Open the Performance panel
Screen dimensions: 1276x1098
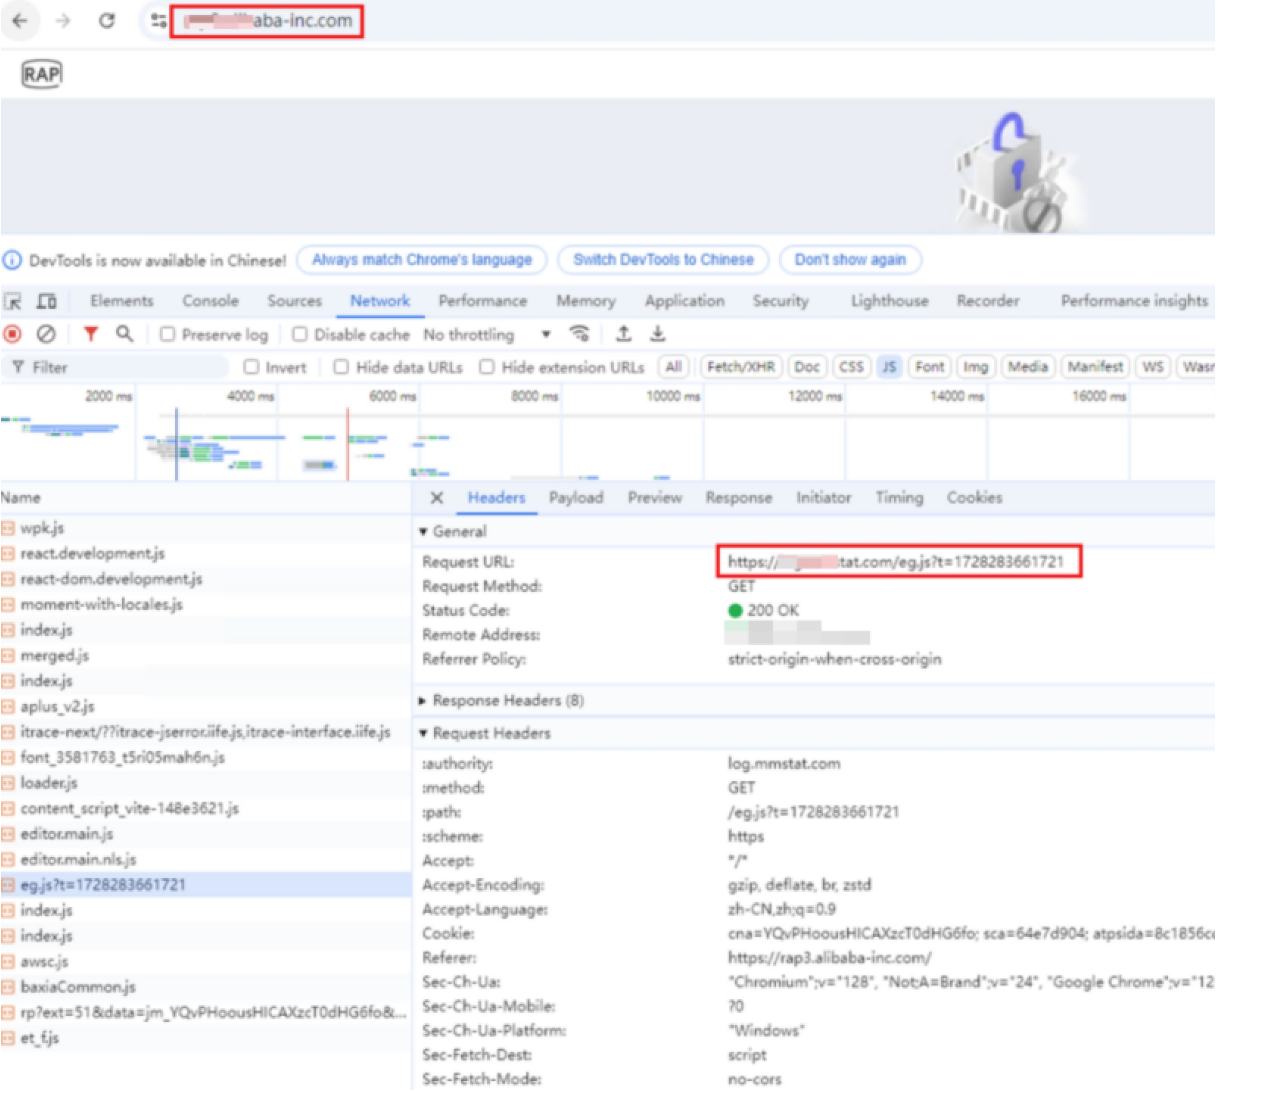[483, 301]
